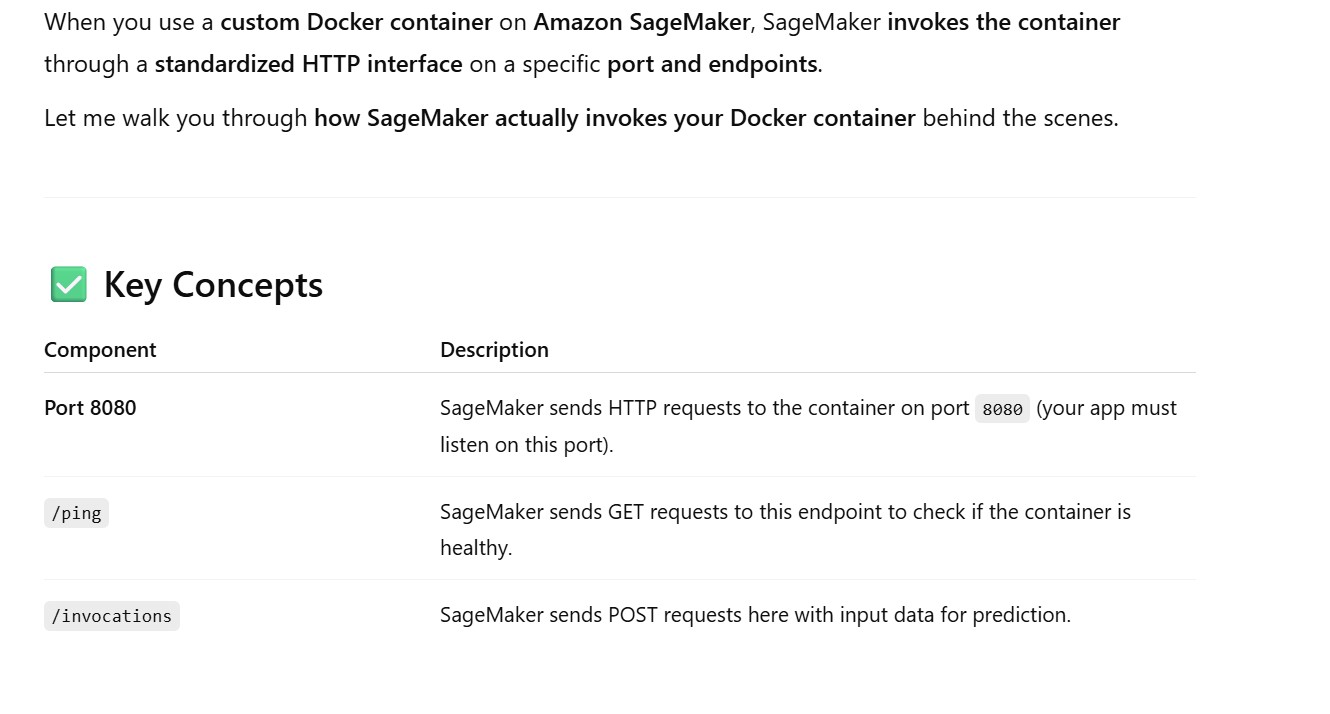Click bold text custom Docker container

click(x=356, y=22)
